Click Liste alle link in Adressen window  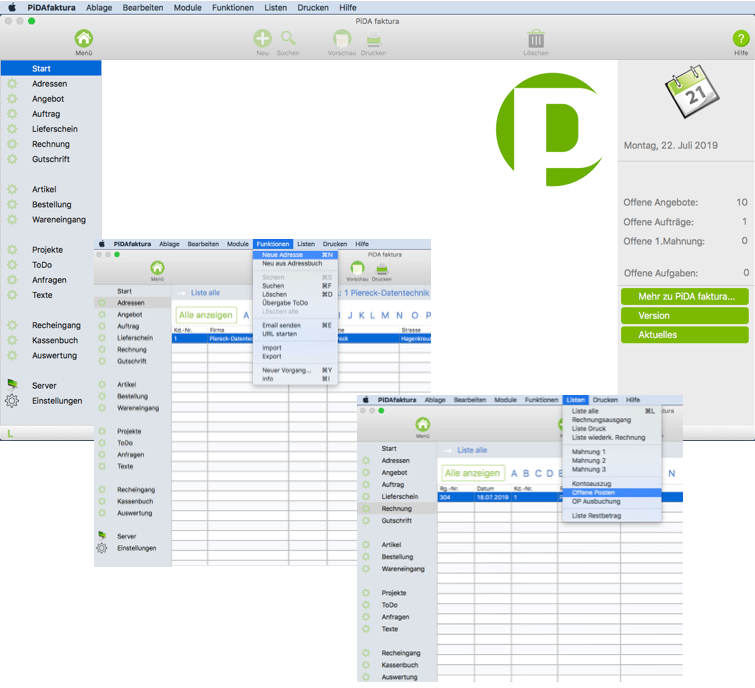(205, 293)
